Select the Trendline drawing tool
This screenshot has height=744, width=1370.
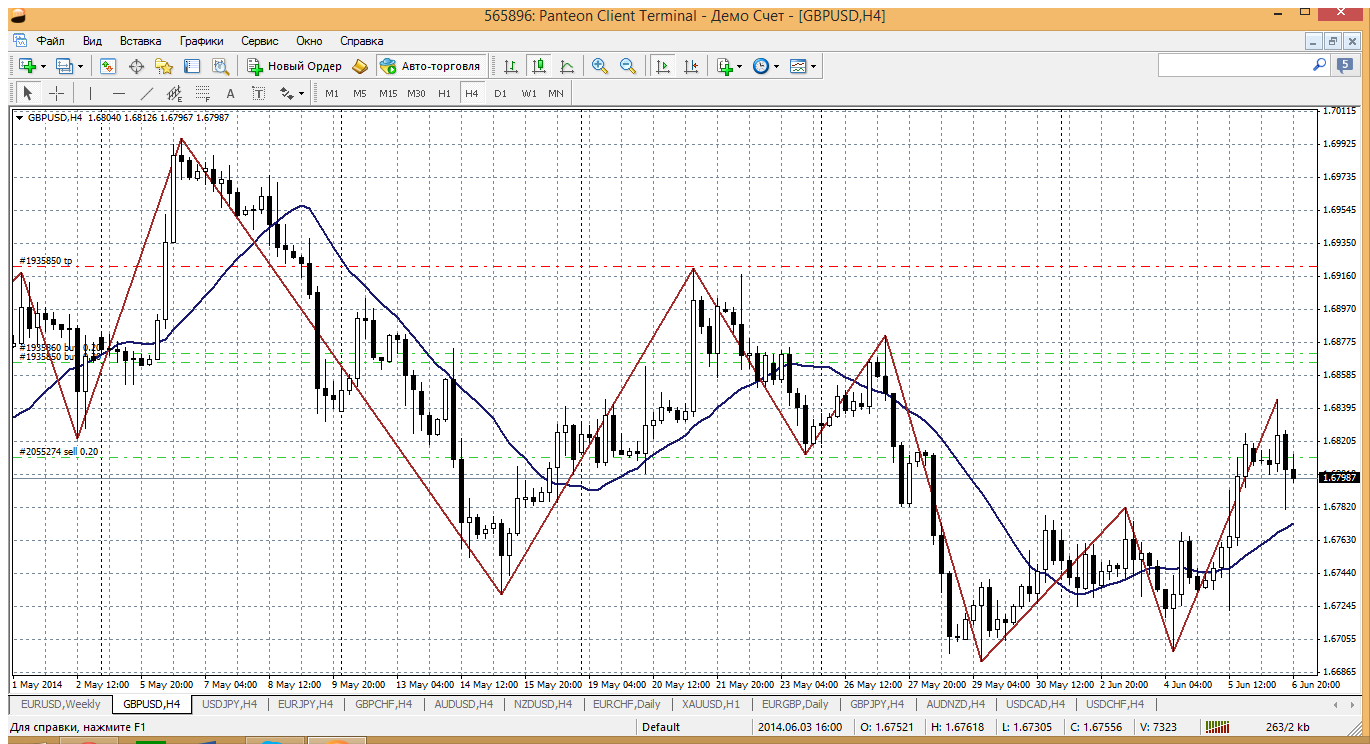[147, 93]
